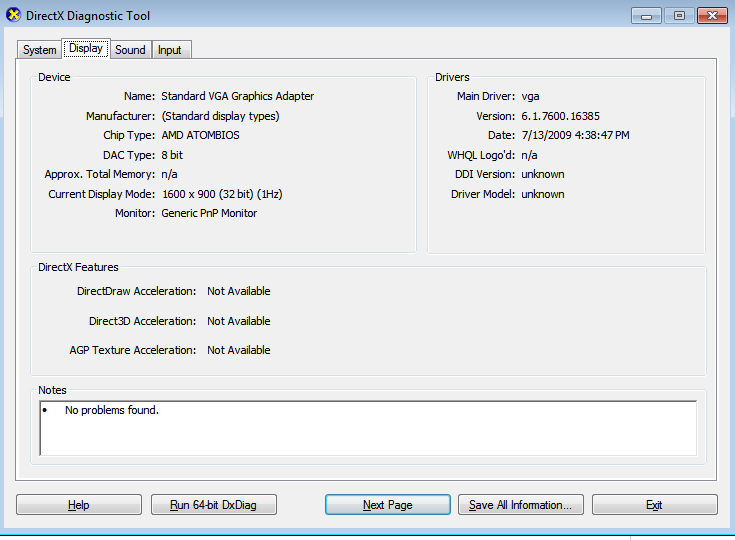This screenshot has width=735, height=540.
Task: Close the DirectX Diagnostic Tool window
Action: tap(712, 16)
